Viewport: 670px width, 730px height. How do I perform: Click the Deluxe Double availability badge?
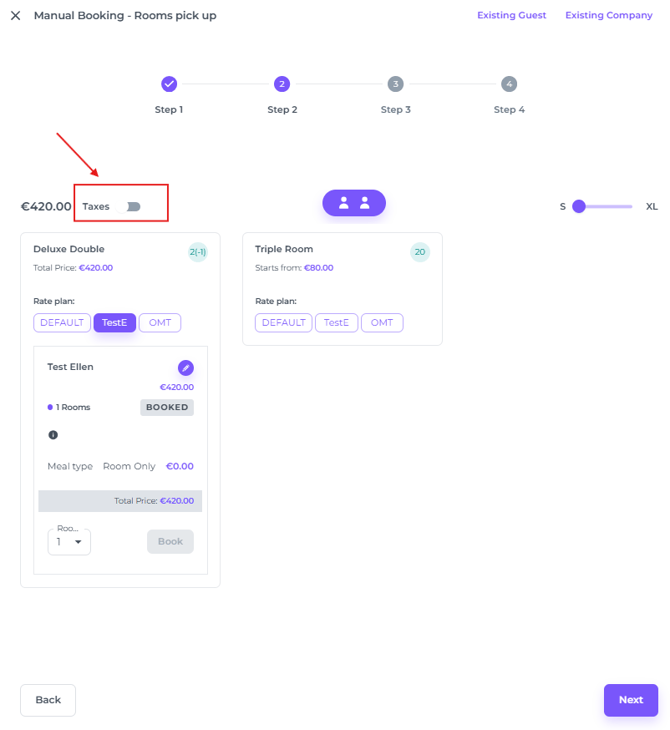click(x=197, y=252)
